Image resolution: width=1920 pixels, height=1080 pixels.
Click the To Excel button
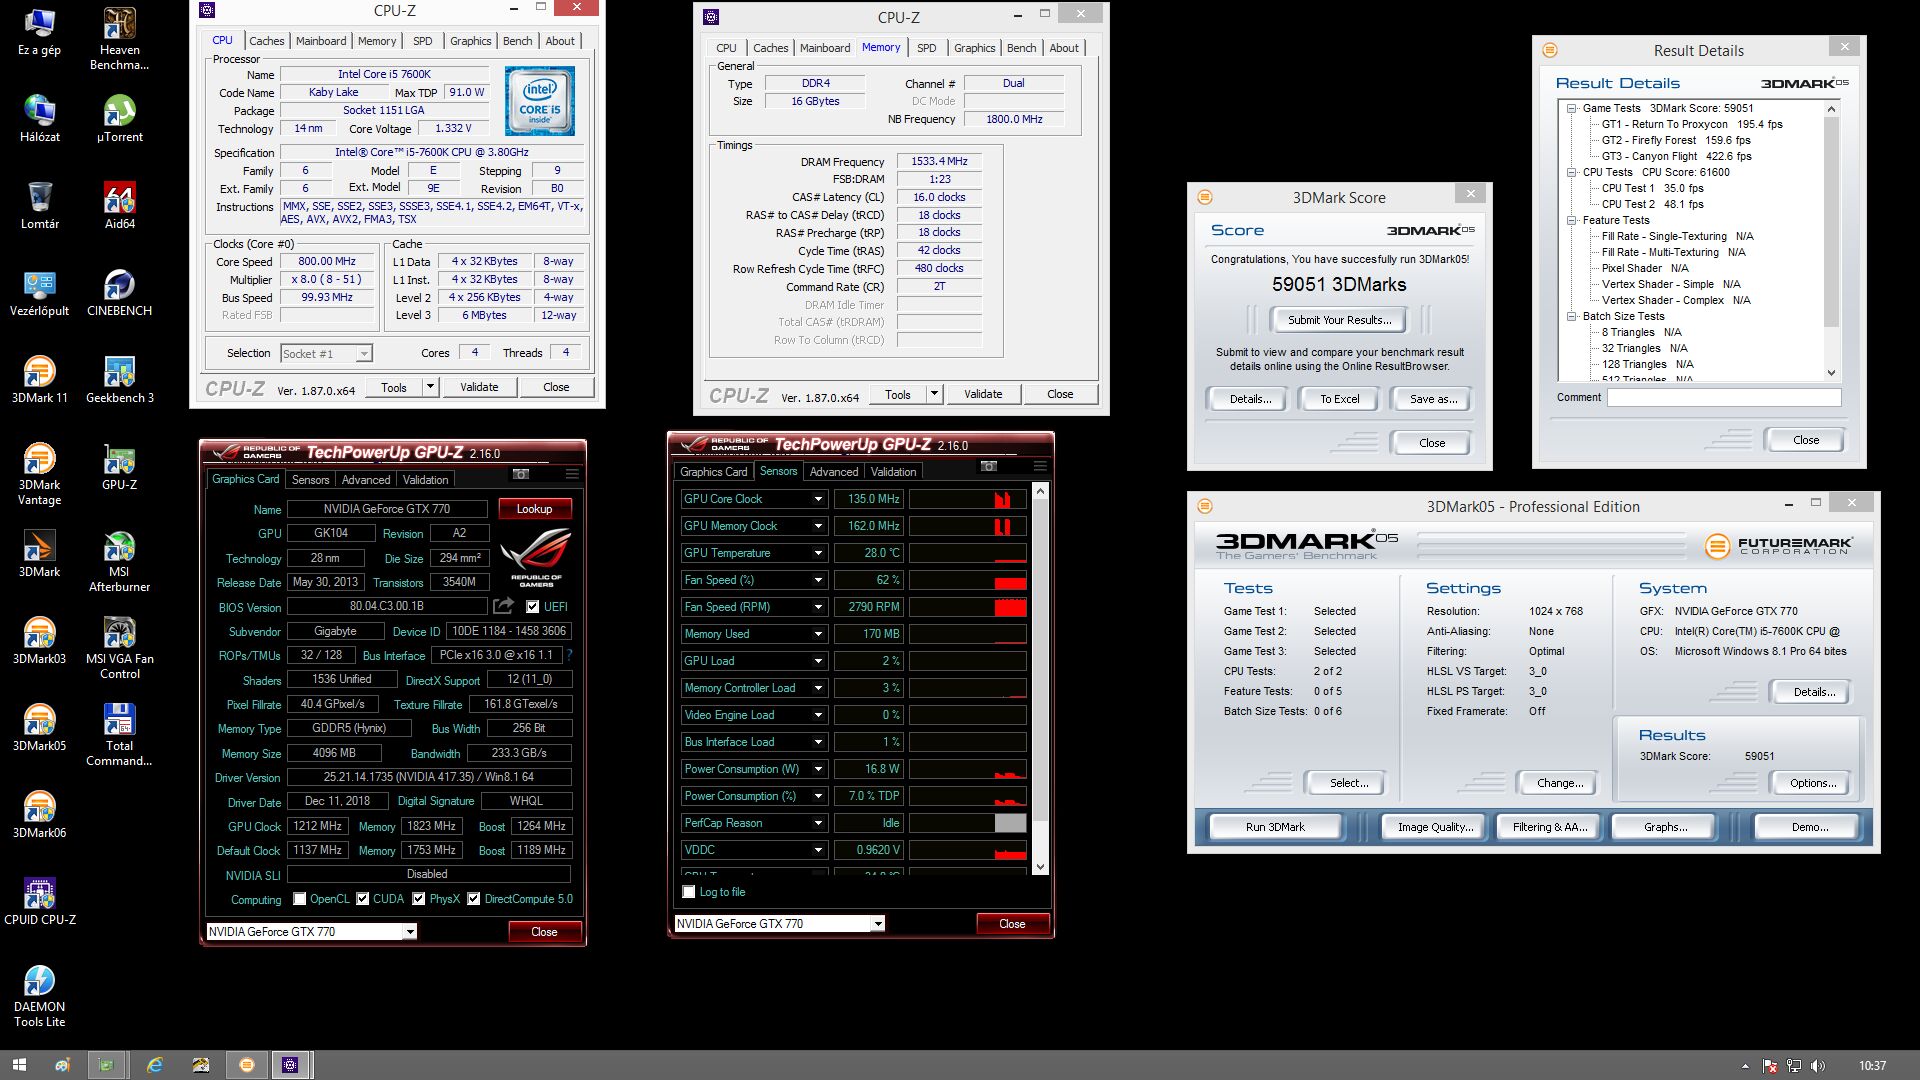(x=1339, y=399)
